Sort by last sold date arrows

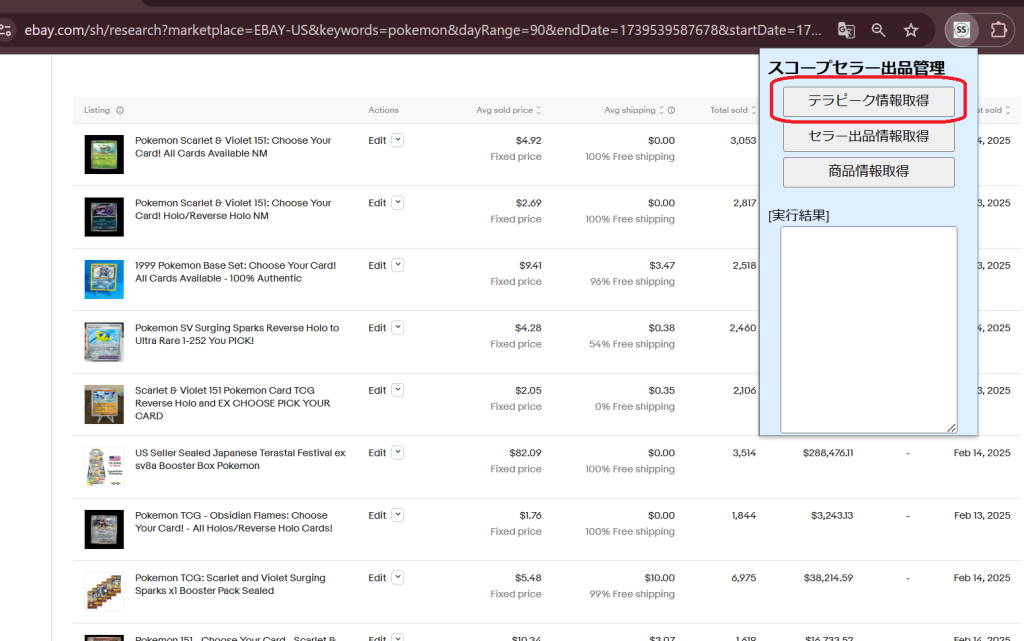click(x=1008, y=110)
